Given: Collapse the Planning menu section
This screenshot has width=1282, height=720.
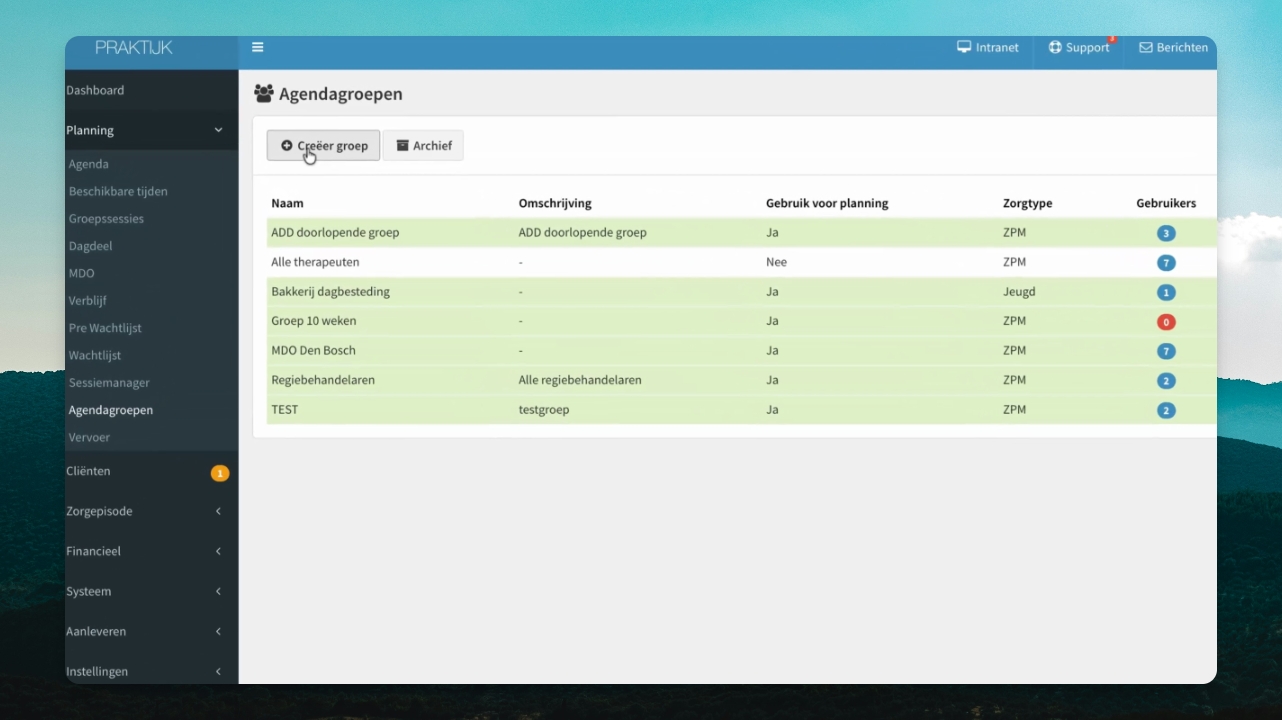Looking at the screenshot, I should 151,130.
